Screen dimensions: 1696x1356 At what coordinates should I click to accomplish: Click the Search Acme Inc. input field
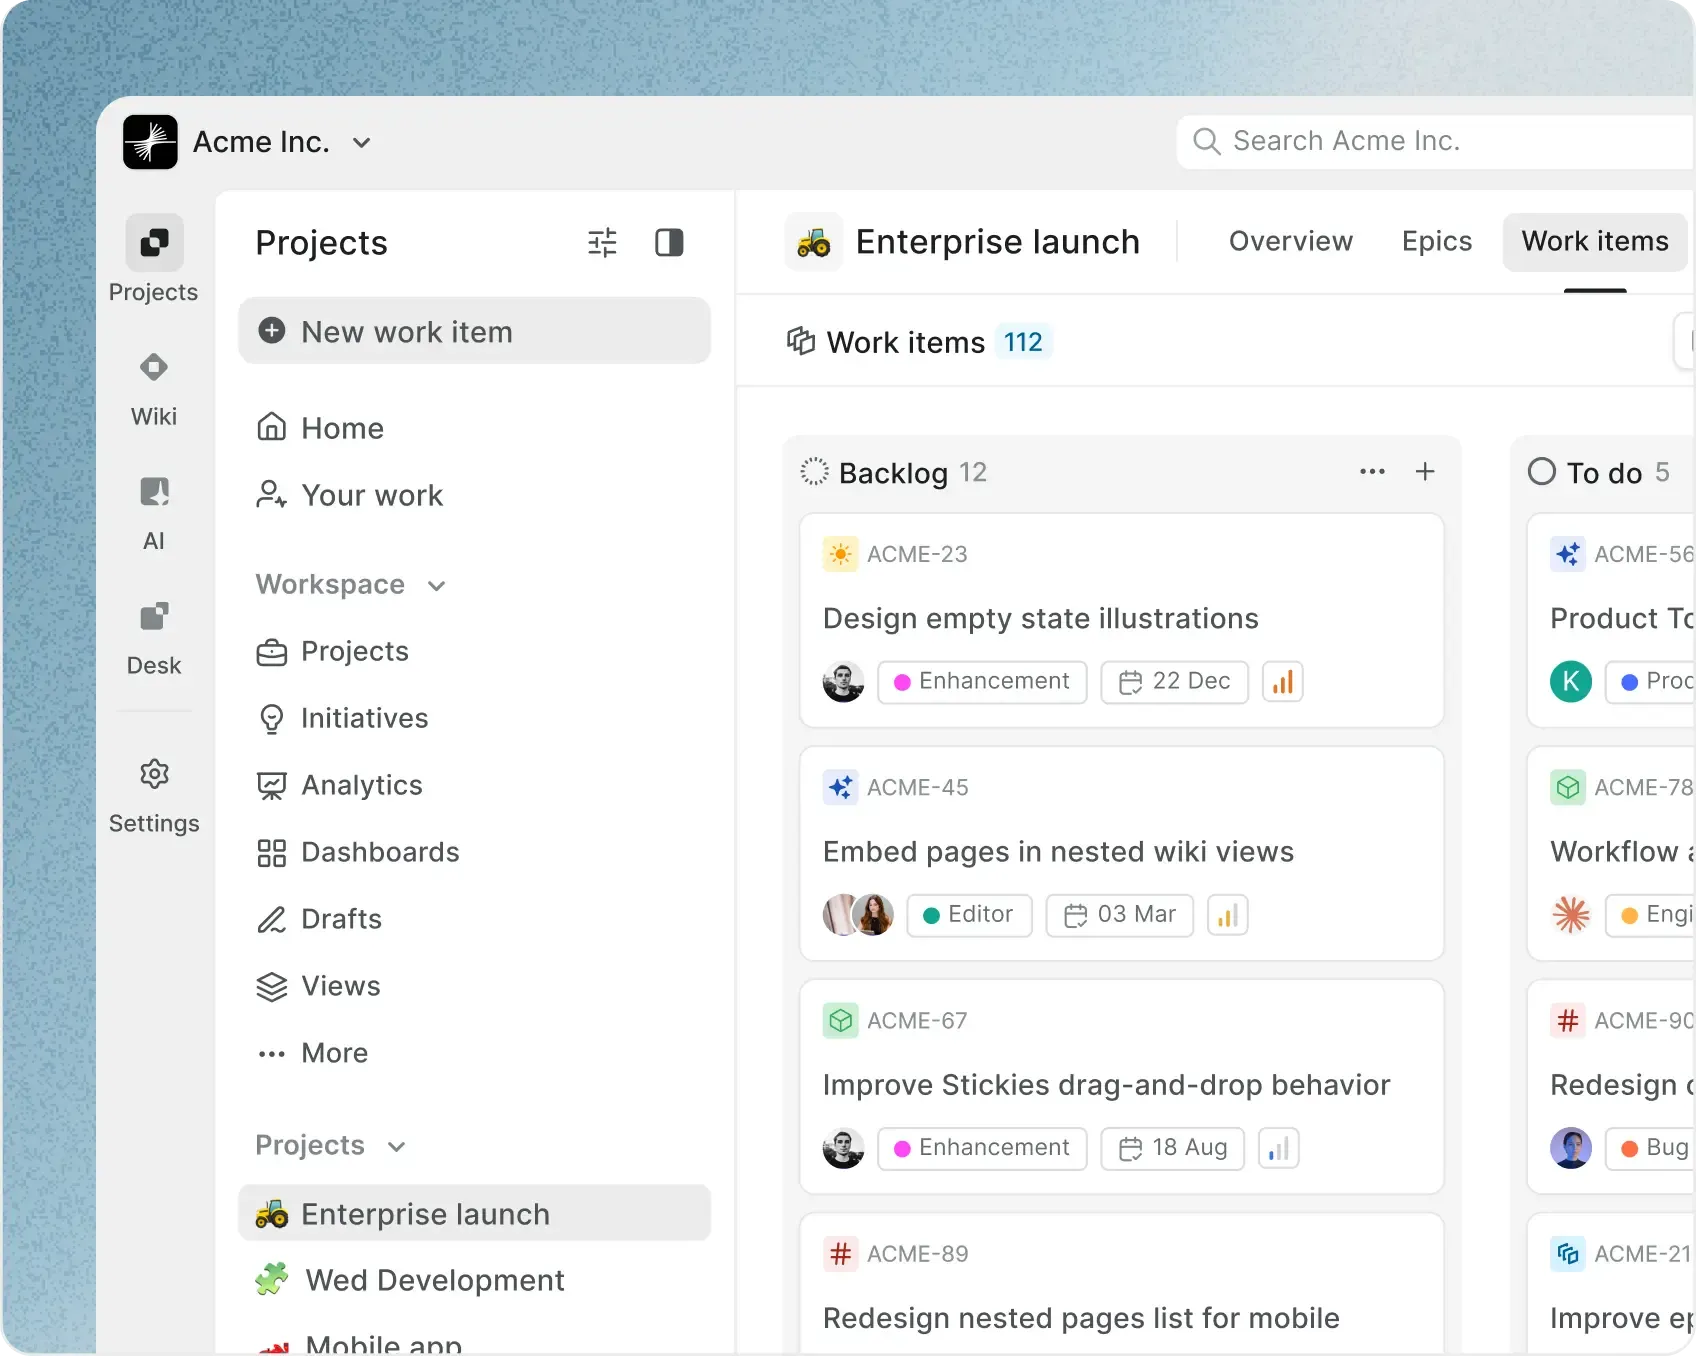coord(1400,141)
